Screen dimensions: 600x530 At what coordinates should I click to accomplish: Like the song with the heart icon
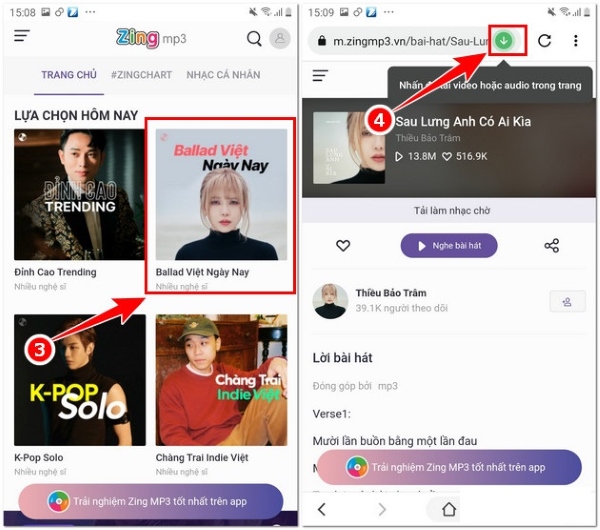click(343, 245)
